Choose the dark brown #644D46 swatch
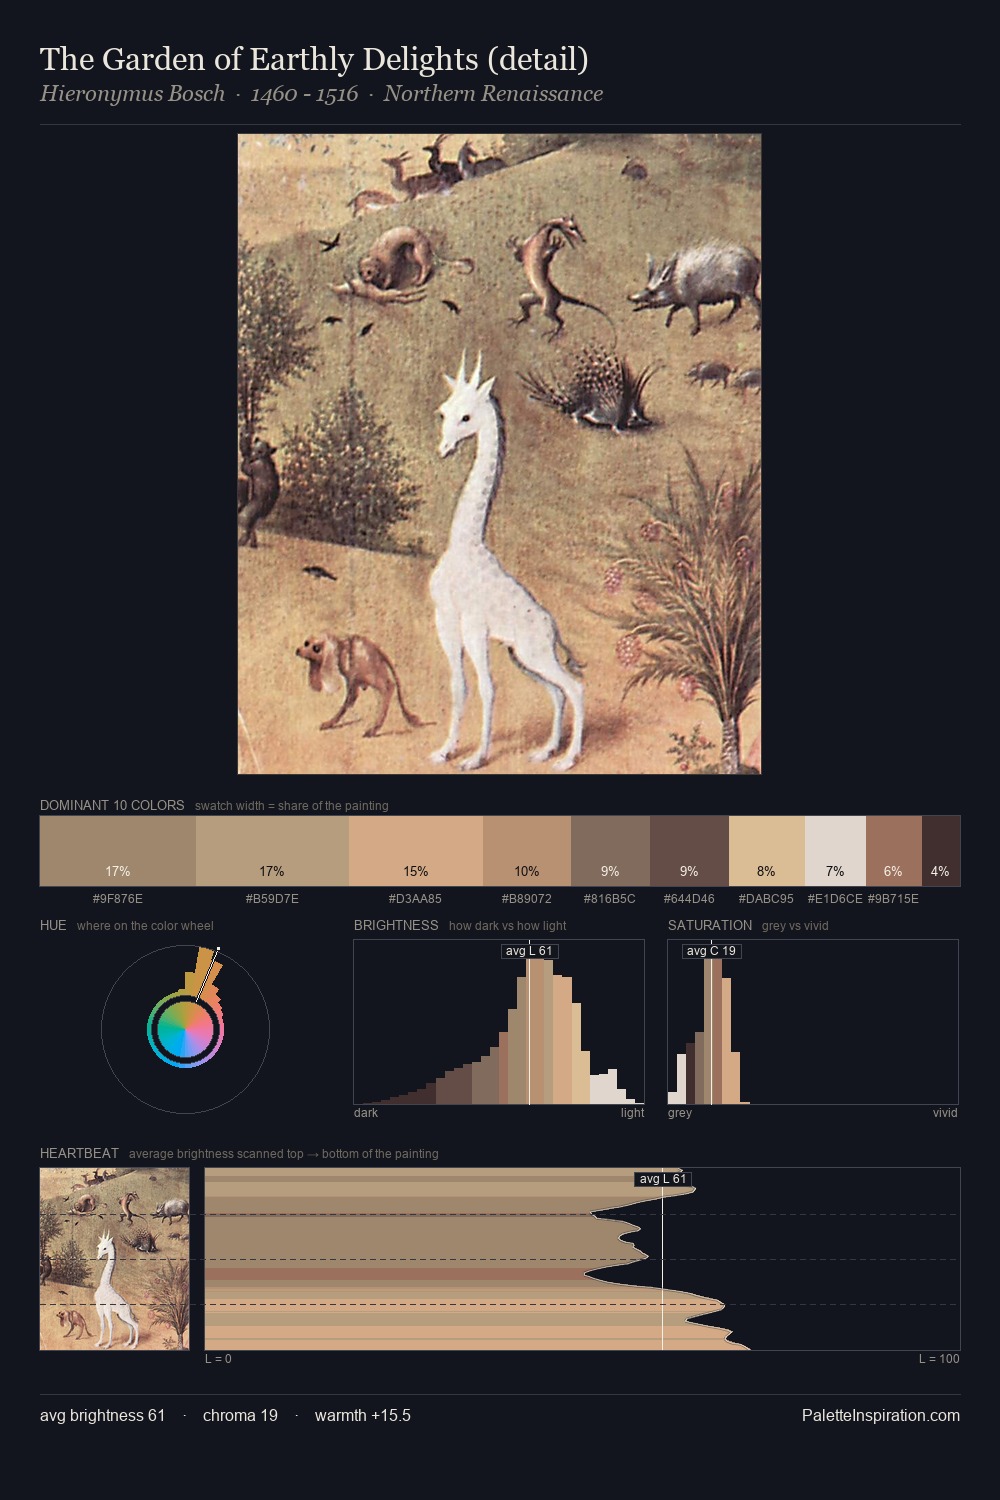Viewport: 1000px width, 1500px height. coord(689,851)
